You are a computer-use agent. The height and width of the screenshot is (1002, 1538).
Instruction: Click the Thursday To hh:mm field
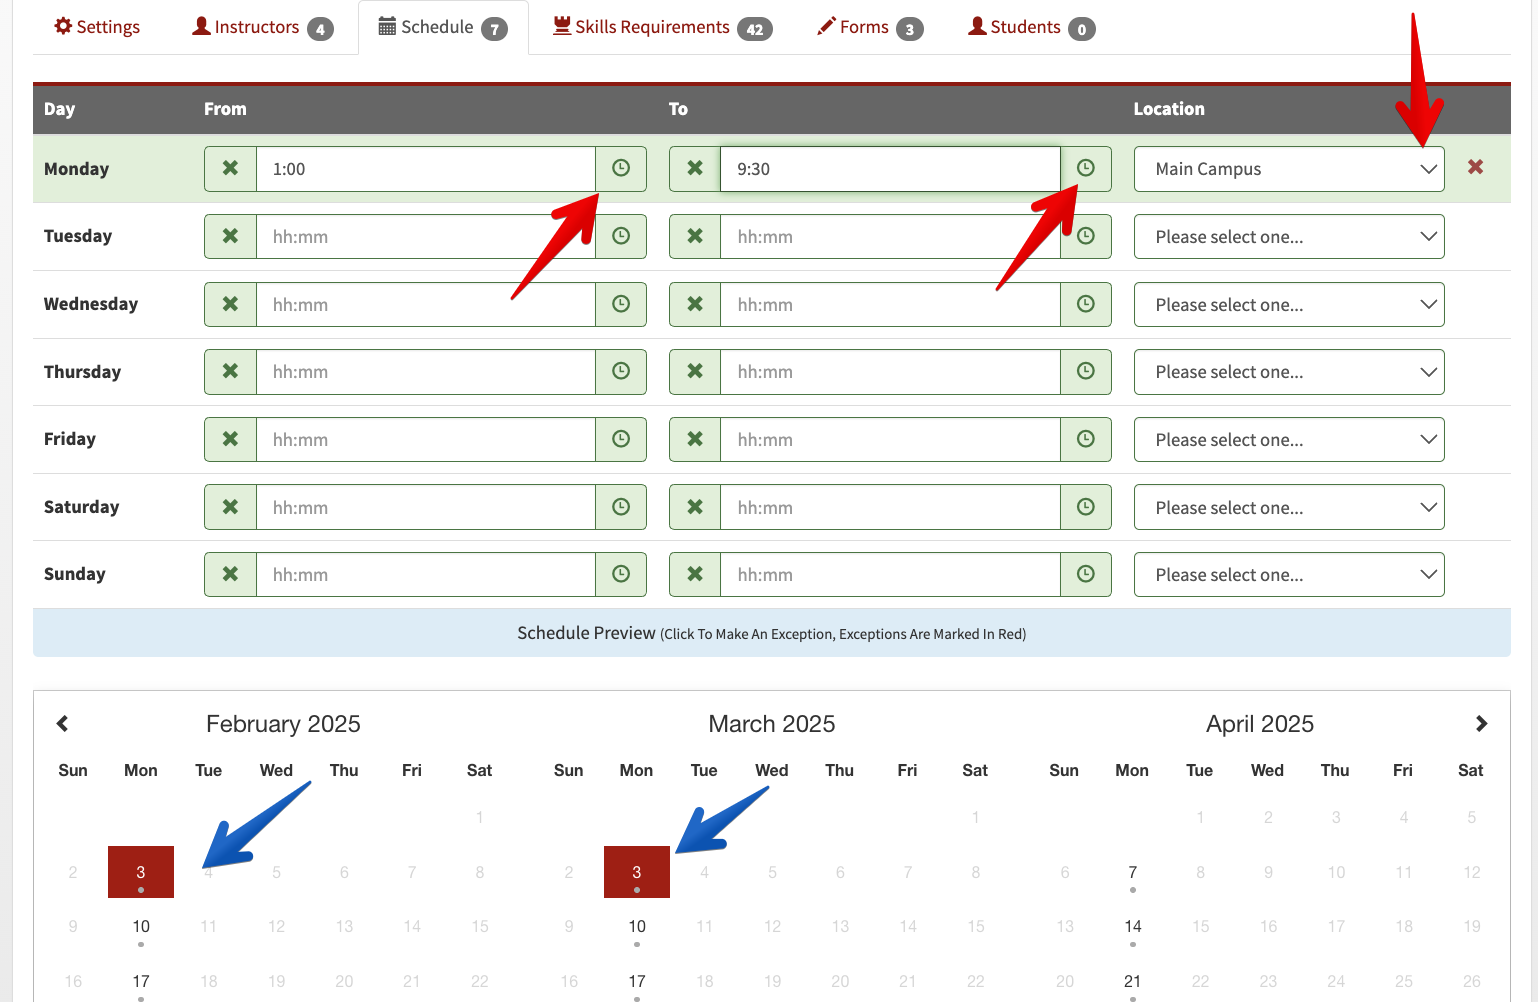tap(890, 372)
